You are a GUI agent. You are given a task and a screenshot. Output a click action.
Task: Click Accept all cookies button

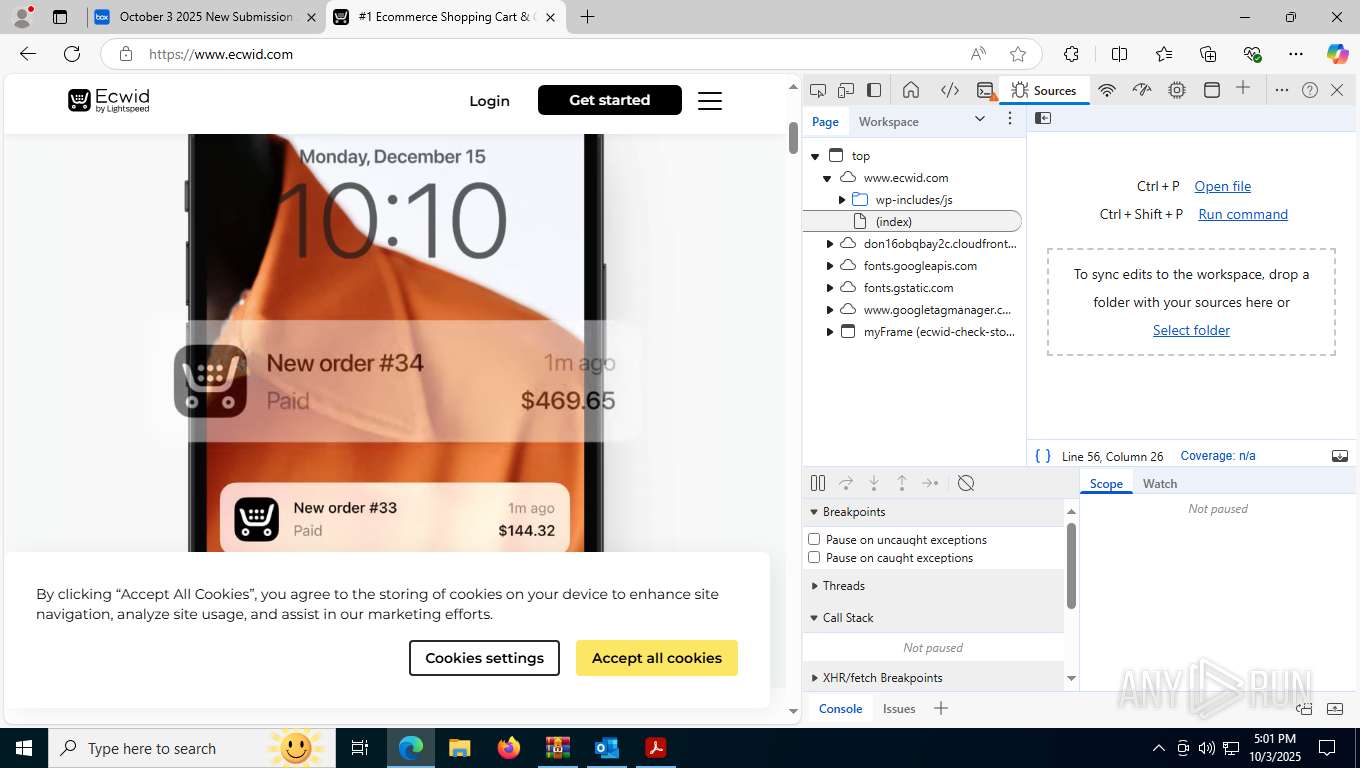[x=657, y=658]
